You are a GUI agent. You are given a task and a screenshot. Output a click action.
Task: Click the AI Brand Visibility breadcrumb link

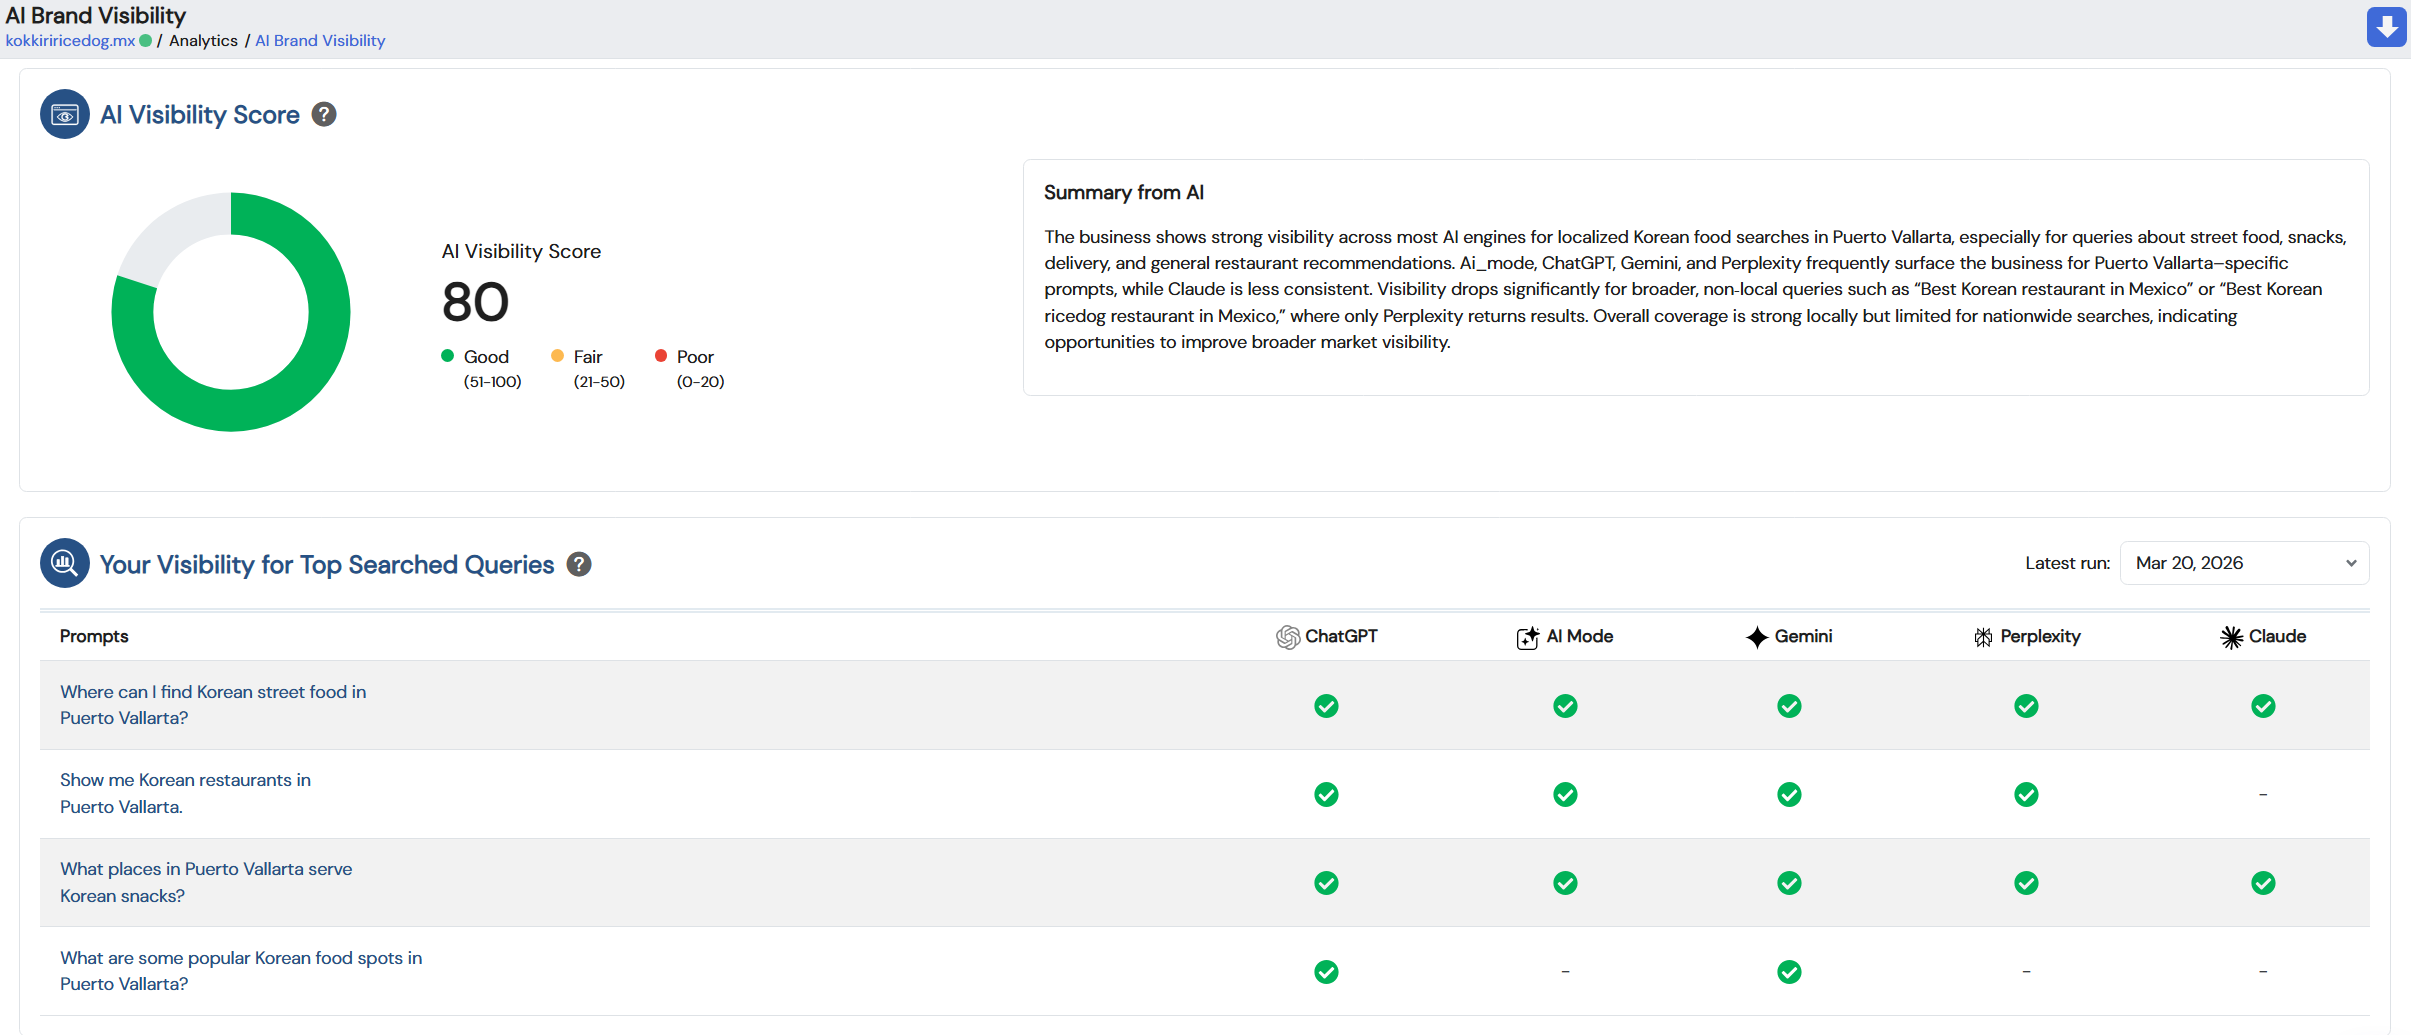[320, 41]
